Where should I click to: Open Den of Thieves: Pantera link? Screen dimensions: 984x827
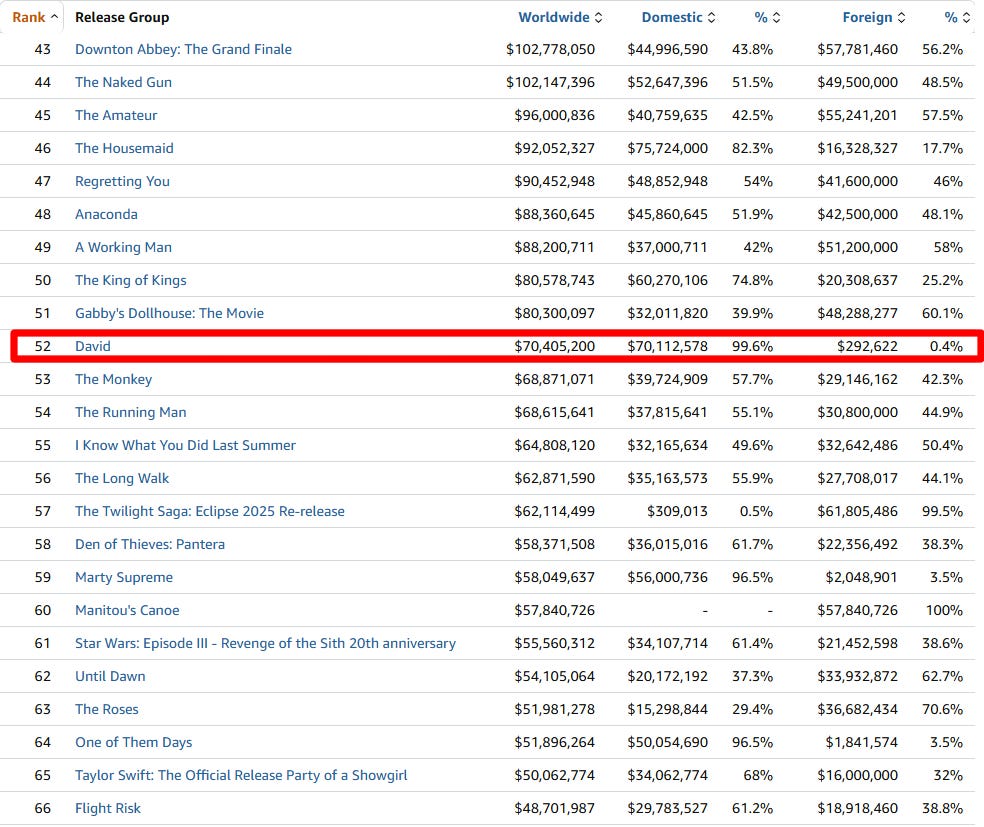149,545
